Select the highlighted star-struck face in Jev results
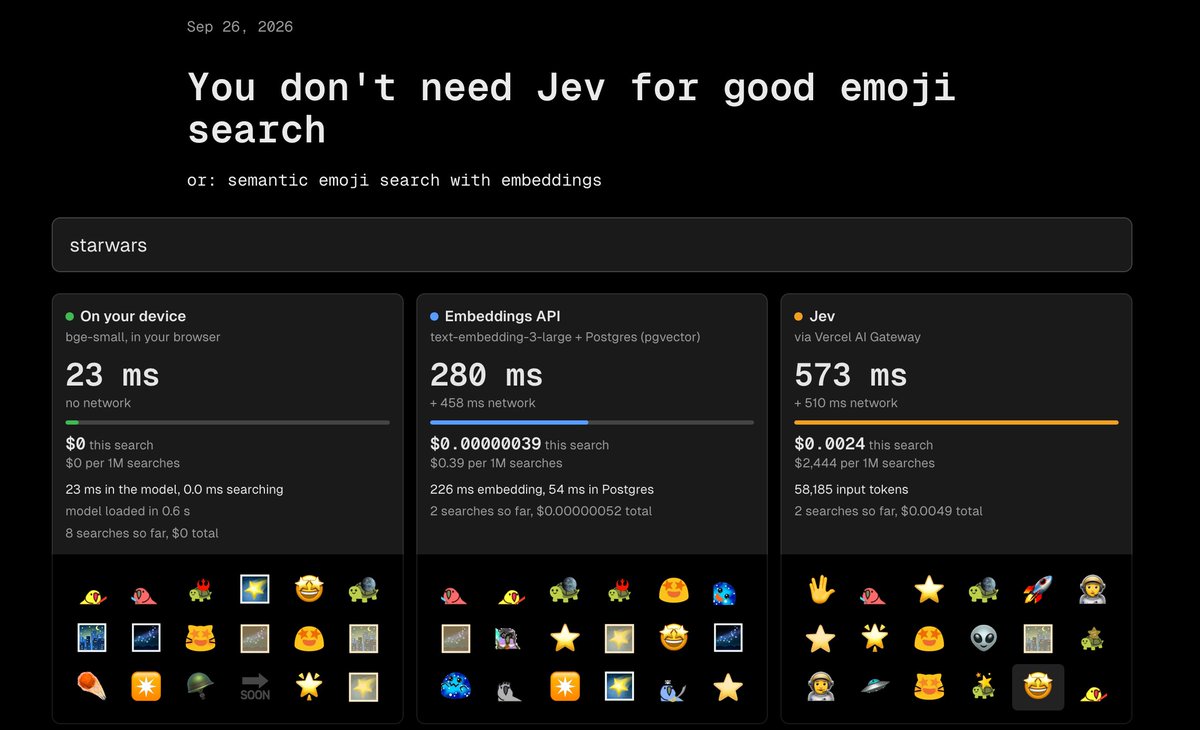Screen dimensions: 1200x730 point(1037,686)
